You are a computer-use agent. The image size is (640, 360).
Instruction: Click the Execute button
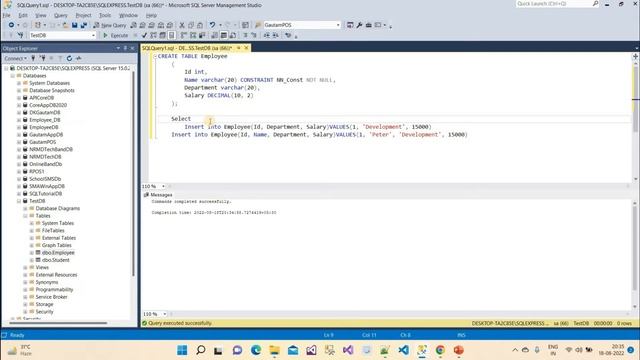116,36
